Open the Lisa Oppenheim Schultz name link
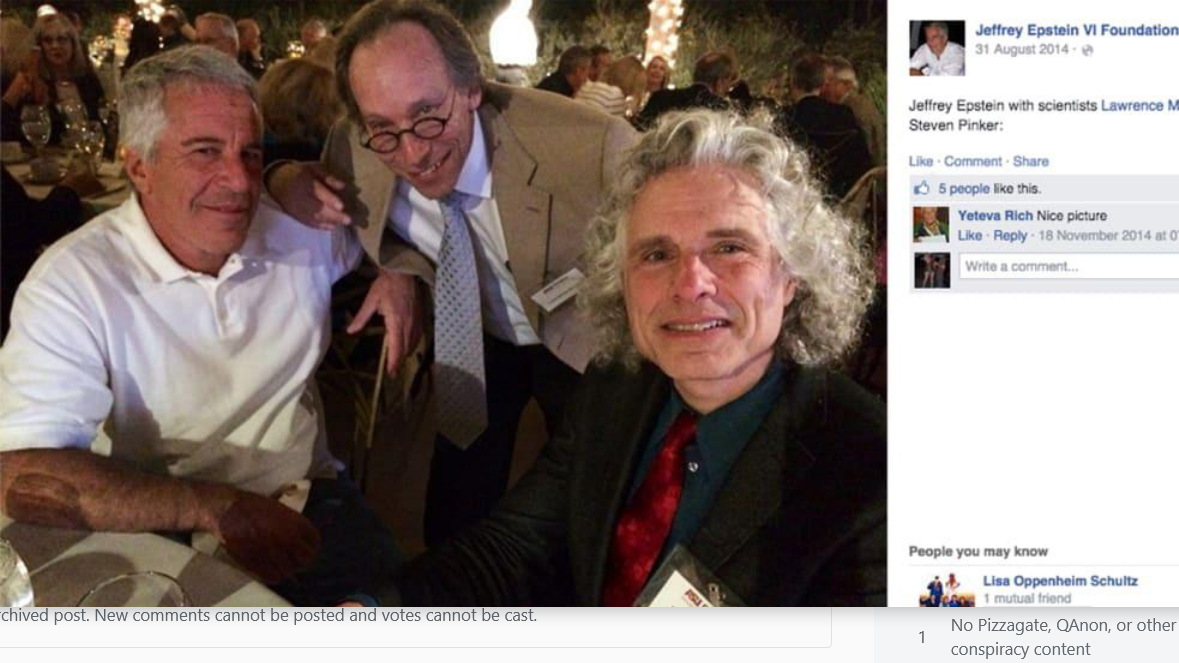The height and width of the screenshot is (663, 1179). coord(1060,581)
